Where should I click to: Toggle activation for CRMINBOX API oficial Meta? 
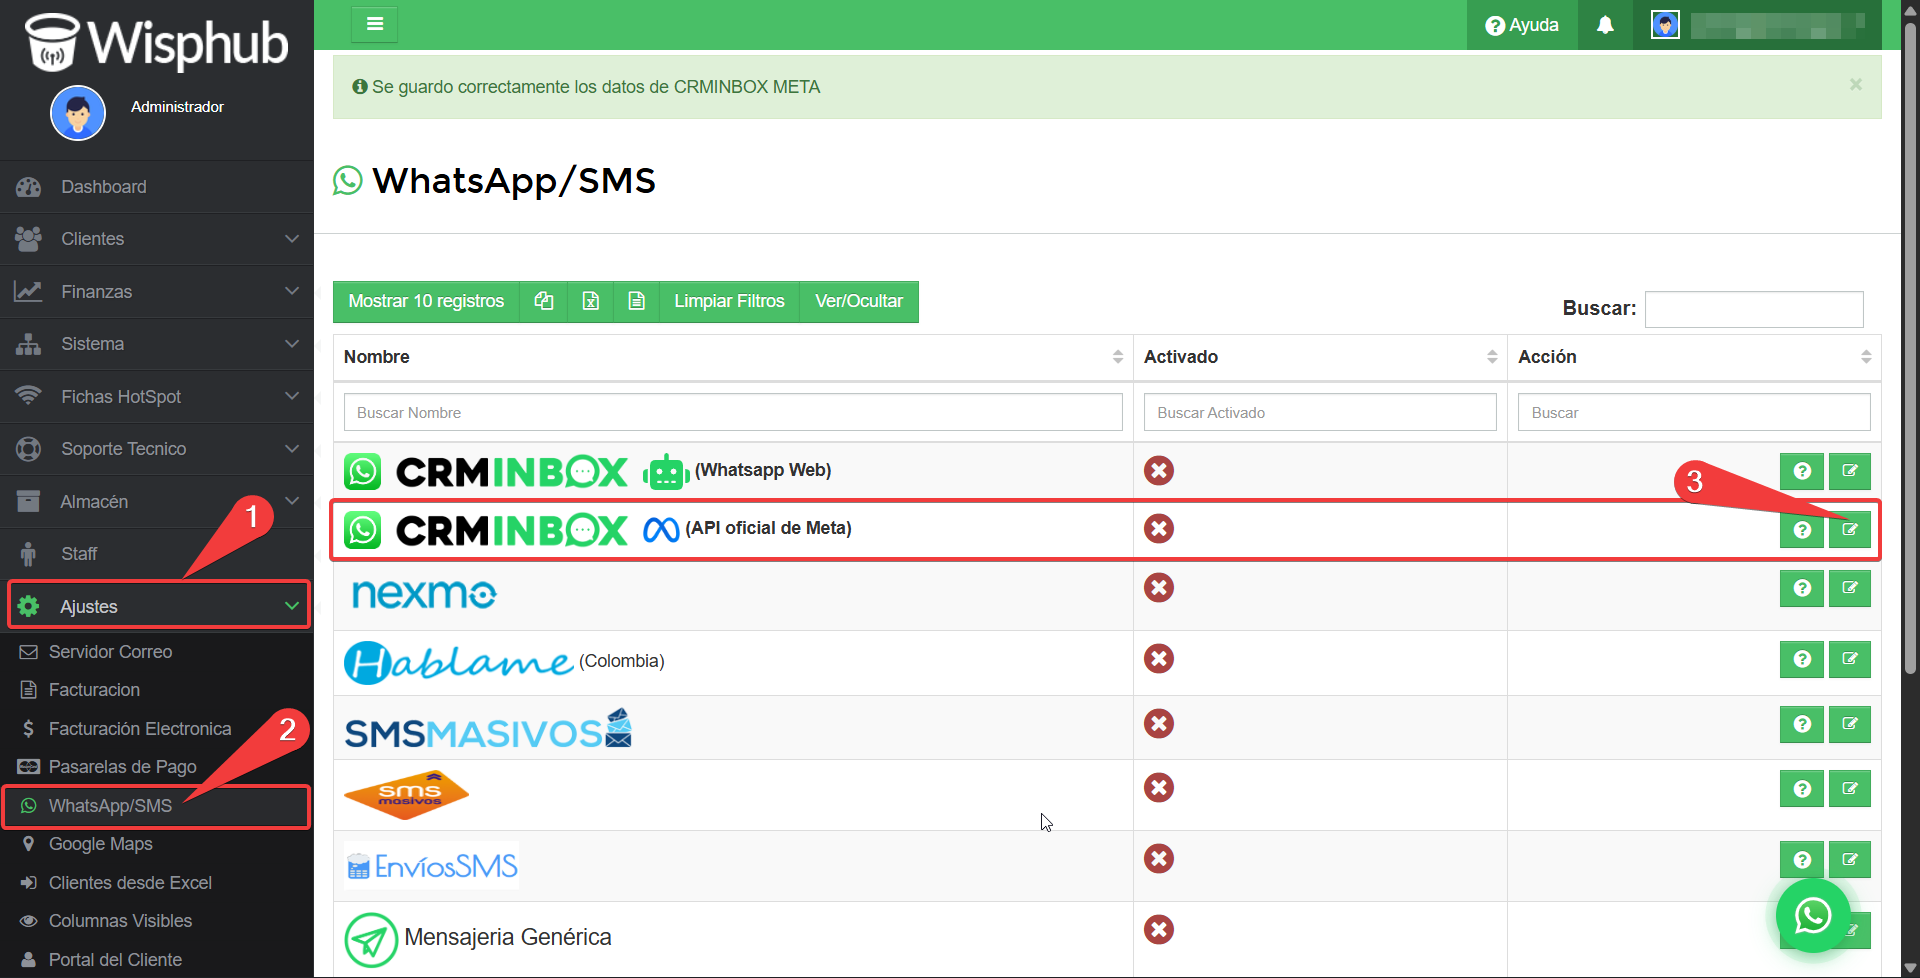tap(1159, 528)
